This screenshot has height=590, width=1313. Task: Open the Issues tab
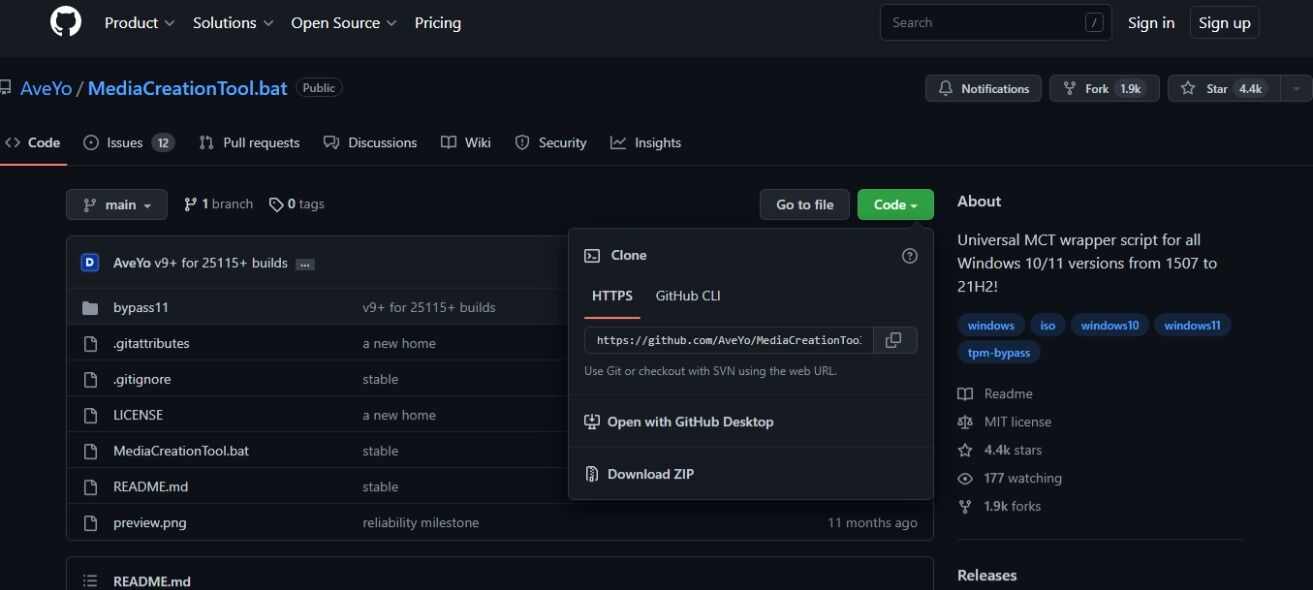coord(128,143)
